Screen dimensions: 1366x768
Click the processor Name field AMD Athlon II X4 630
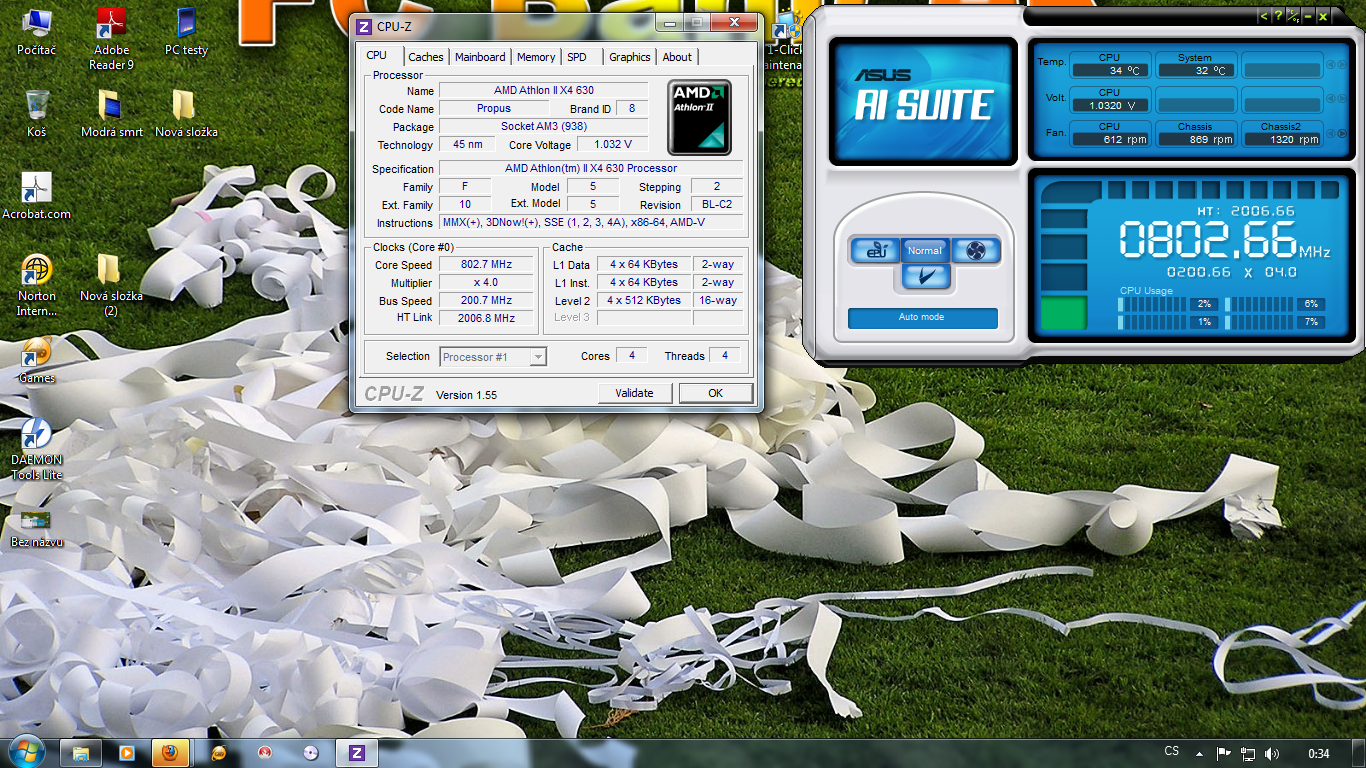coord(544,91)
